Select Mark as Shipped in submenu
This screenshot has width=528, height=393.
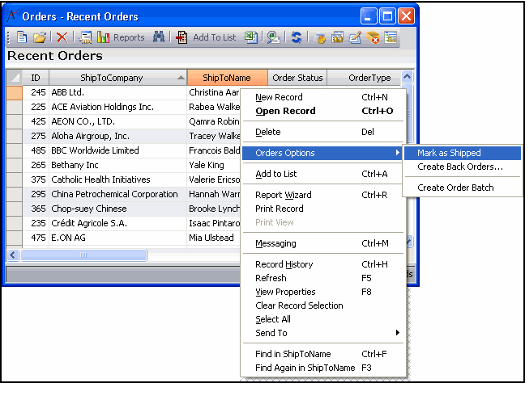[462, 153]
